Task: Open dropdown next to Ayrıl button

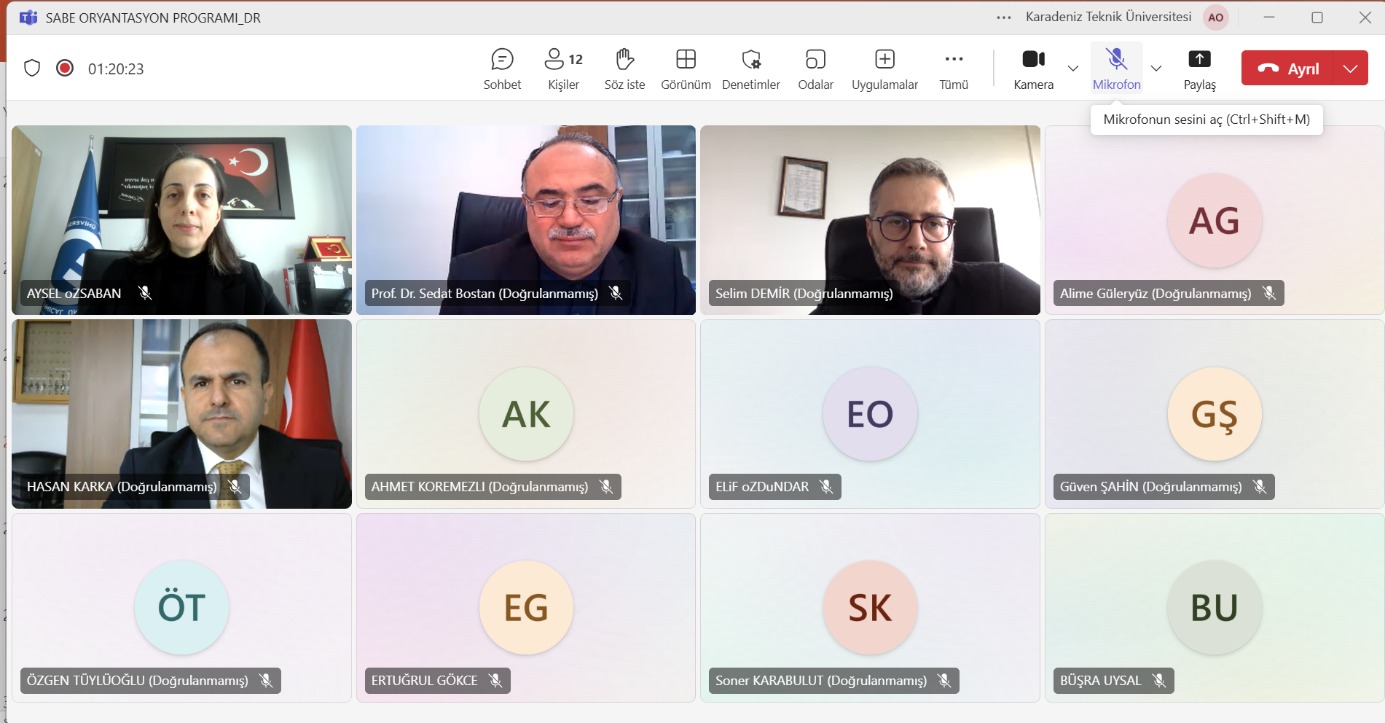Action: point(1351,68)
